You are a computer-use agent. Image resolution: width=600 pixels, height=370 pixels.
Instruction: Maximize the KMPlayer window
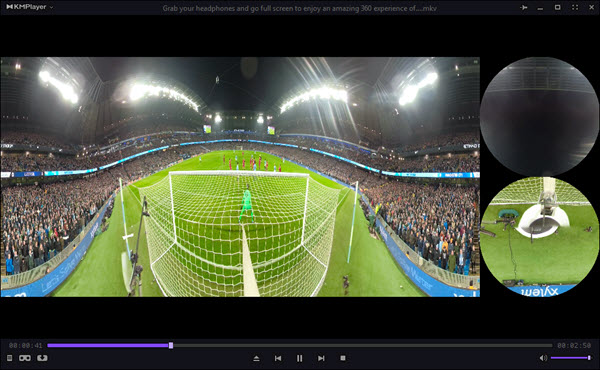[x=558, y=7]
